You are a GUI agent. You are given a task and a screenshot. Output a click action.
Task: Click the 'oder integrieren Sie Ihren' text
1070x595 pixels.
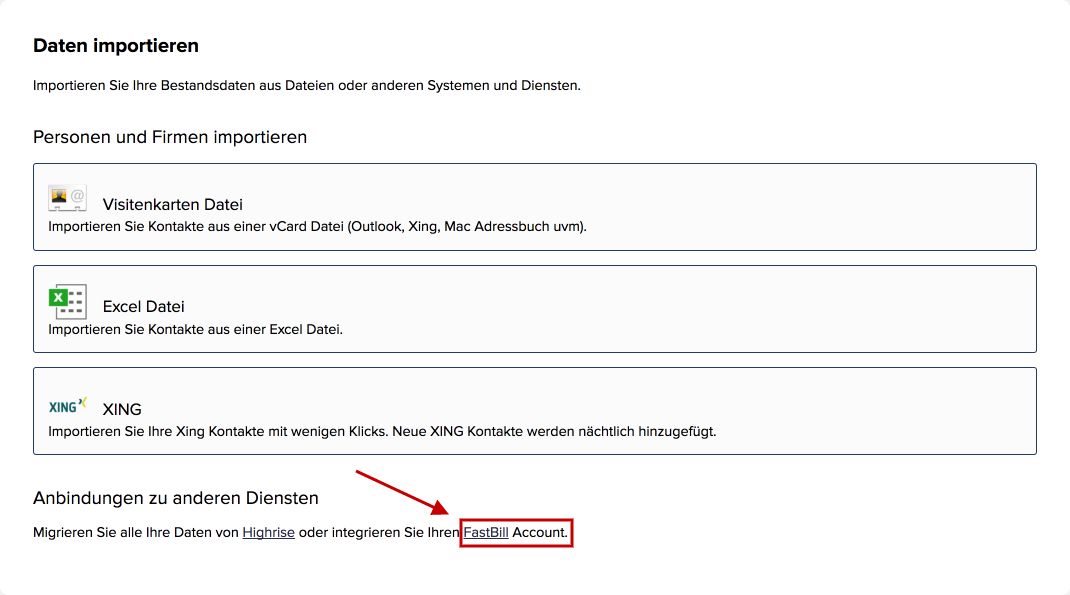(379, 532)
